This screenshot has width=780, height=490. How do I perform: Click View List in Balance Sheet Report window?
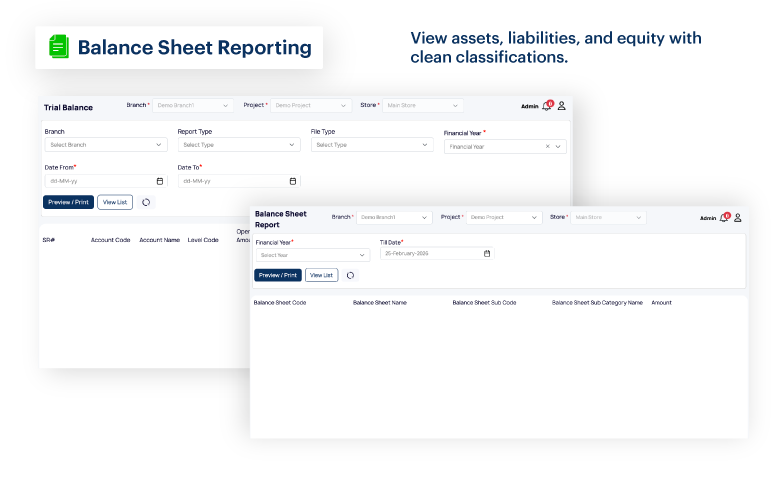click(x=321, y=275)
